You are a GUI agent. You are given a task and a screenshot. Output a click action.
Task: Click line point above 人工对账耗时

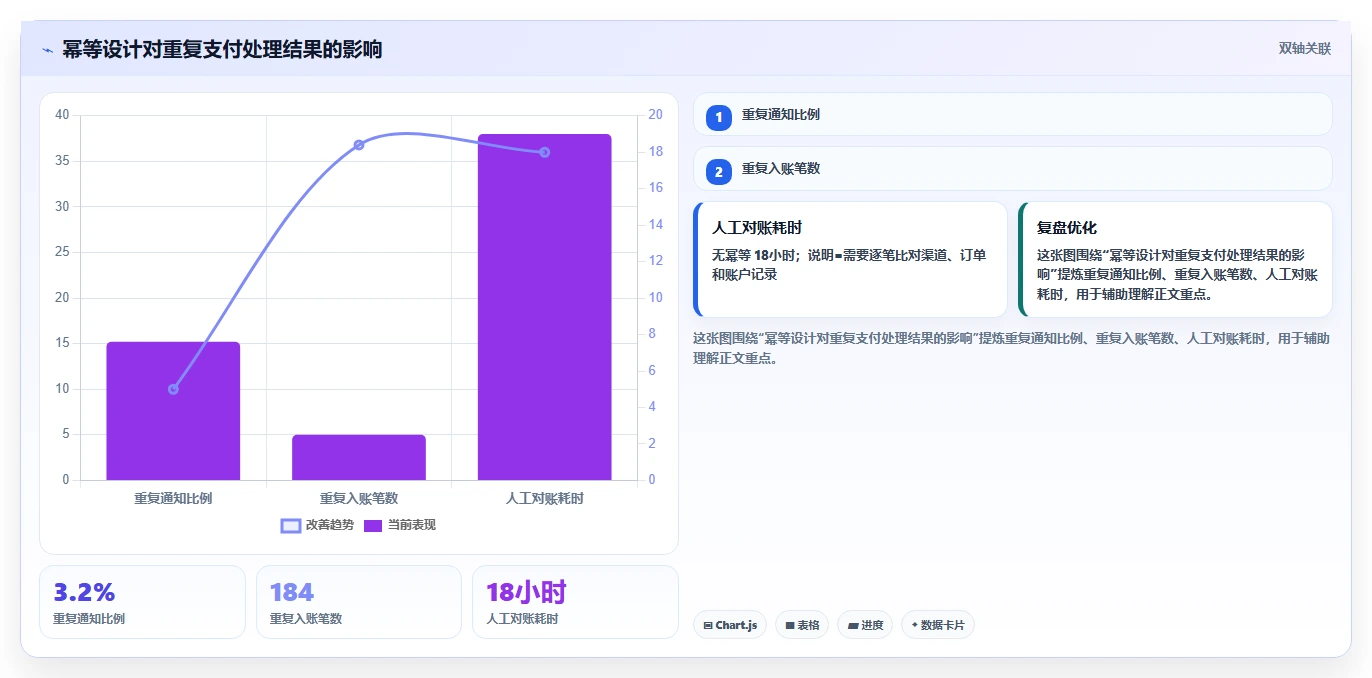544,152
